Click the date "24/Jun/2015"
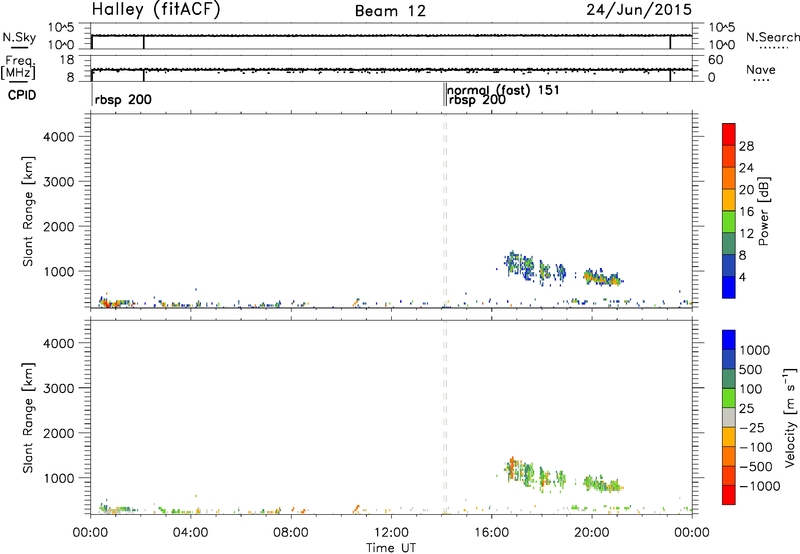Viewport: 800px width, 554px height. point(639,10)
